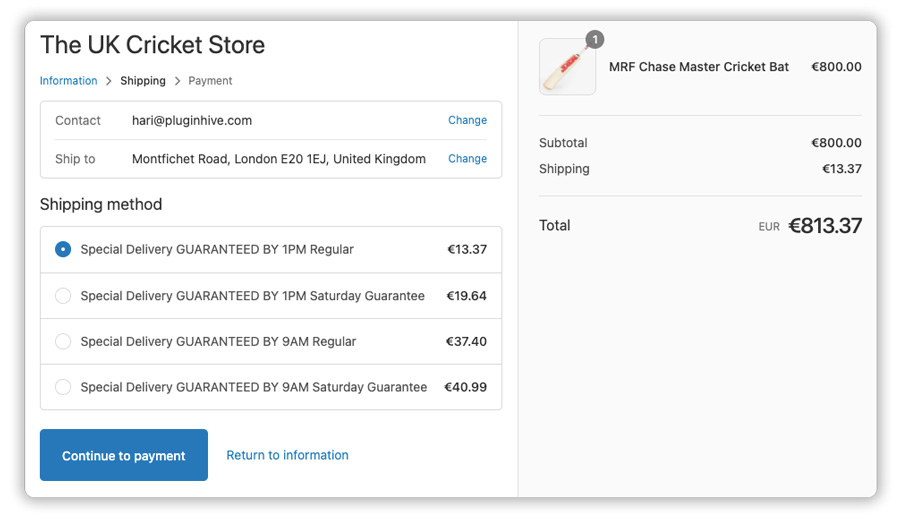The width and height of the screenshot is (900, 519).
Task: Click the €13.37 price in shipping methods
Action: (467, 249)
